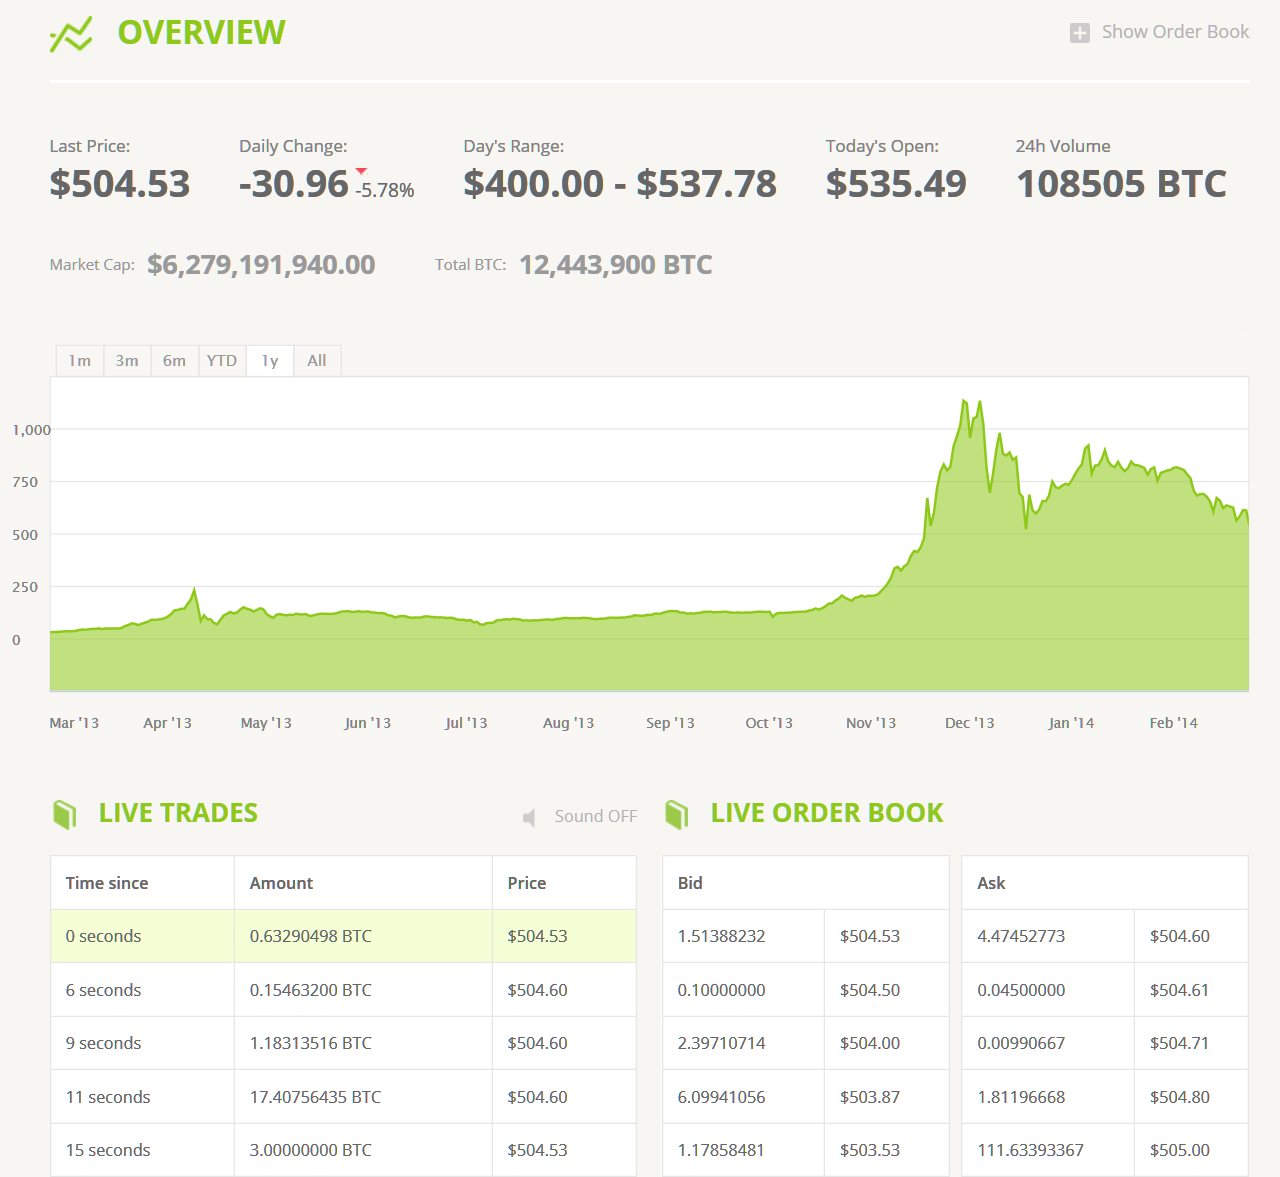Expand the Show Order Book panel
This screenshot has width=1280, height=1177.
[1175, 32]
